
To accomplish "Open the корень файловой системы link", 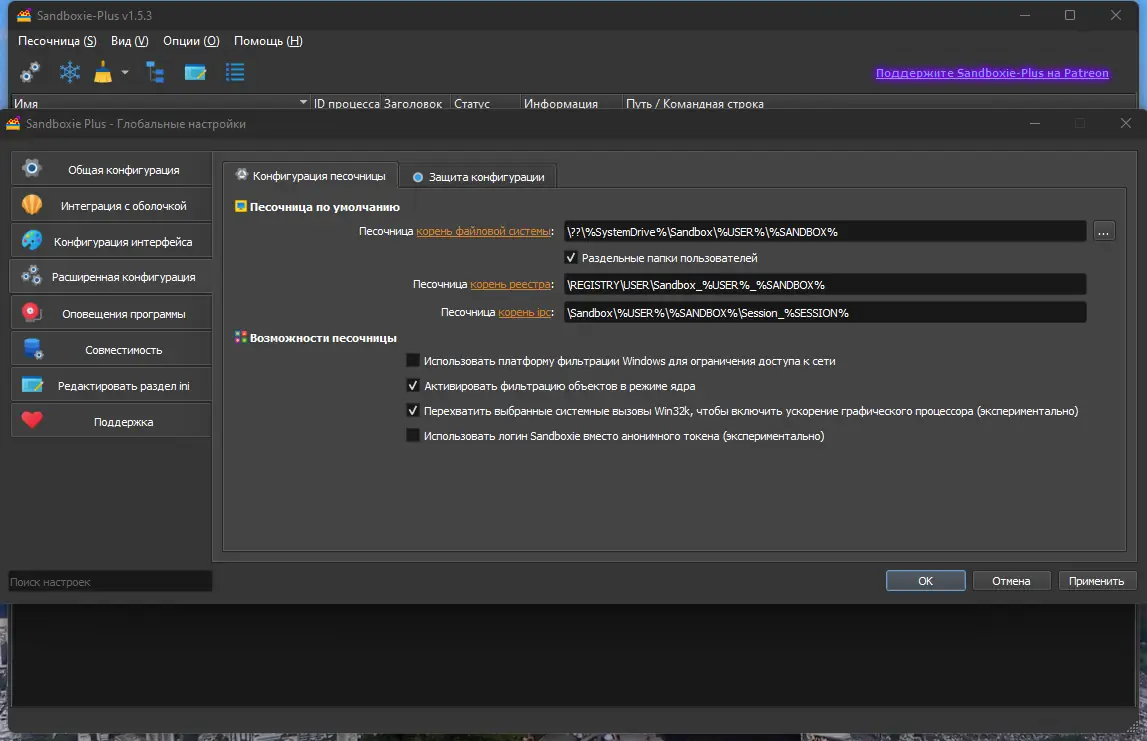I will (484, 231).
